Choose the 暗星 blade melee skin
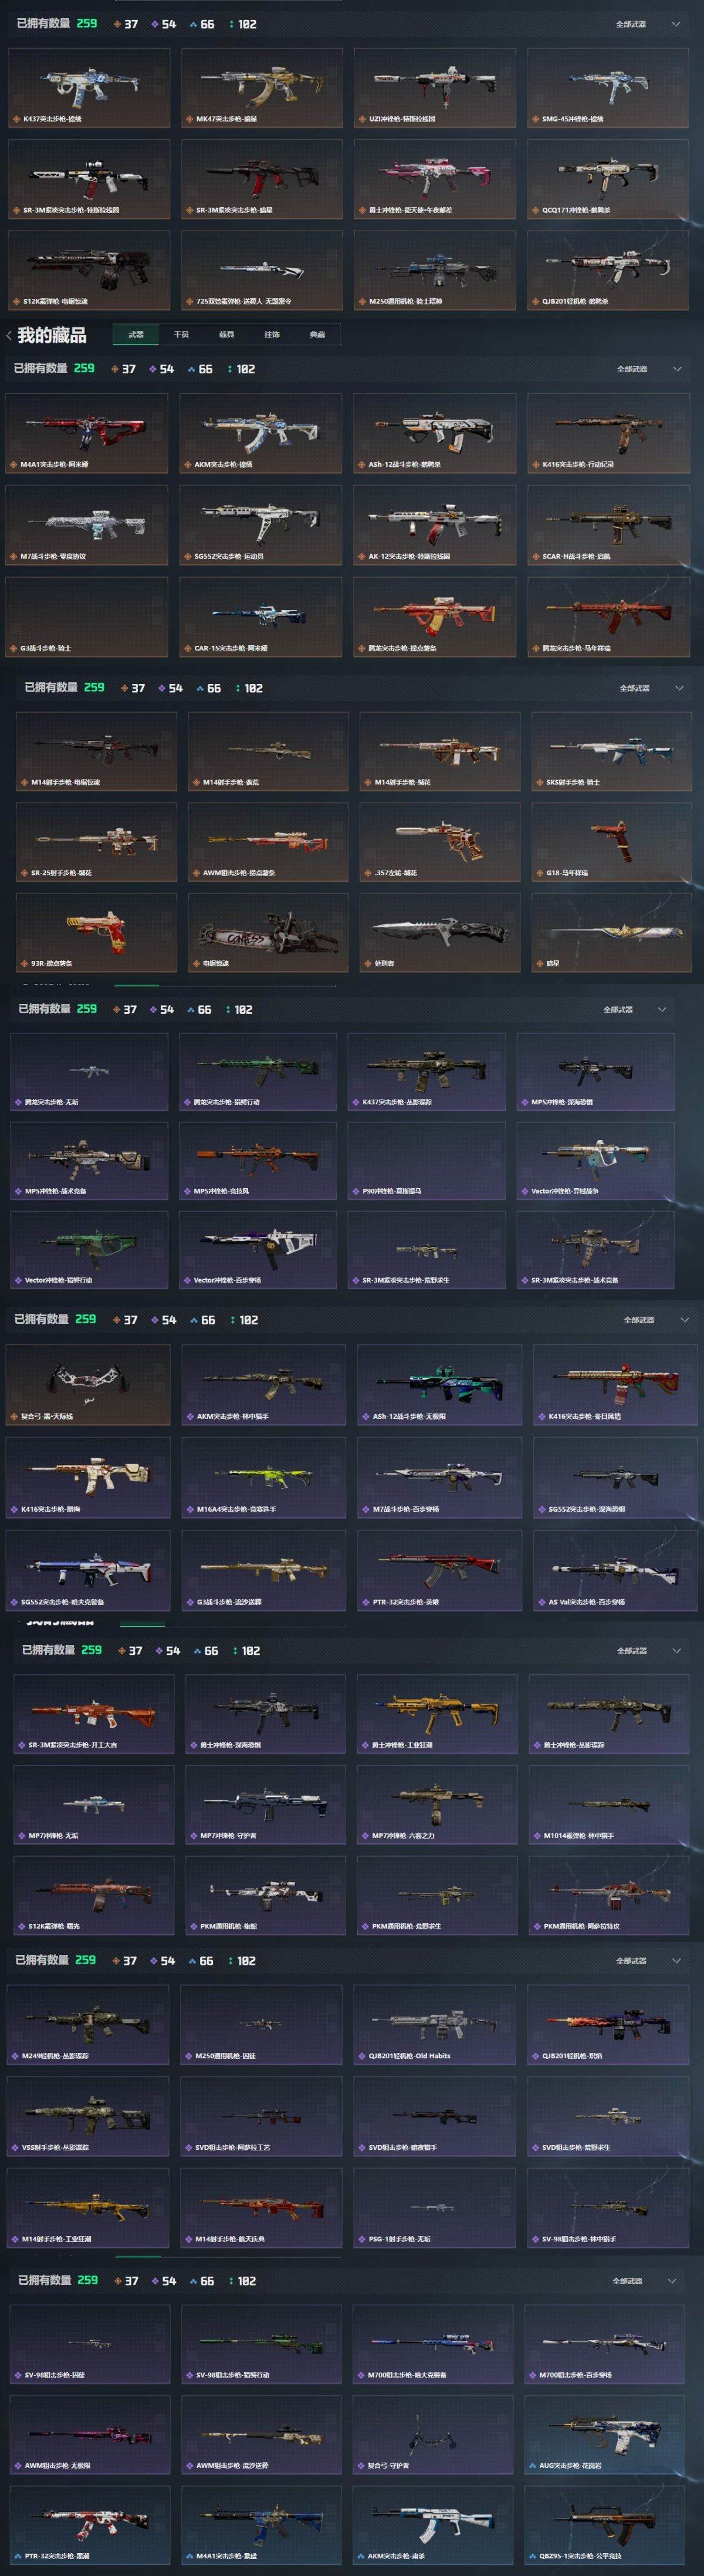Image resolution: width=704 pixels, height=2576 pixels. point(611,932)
